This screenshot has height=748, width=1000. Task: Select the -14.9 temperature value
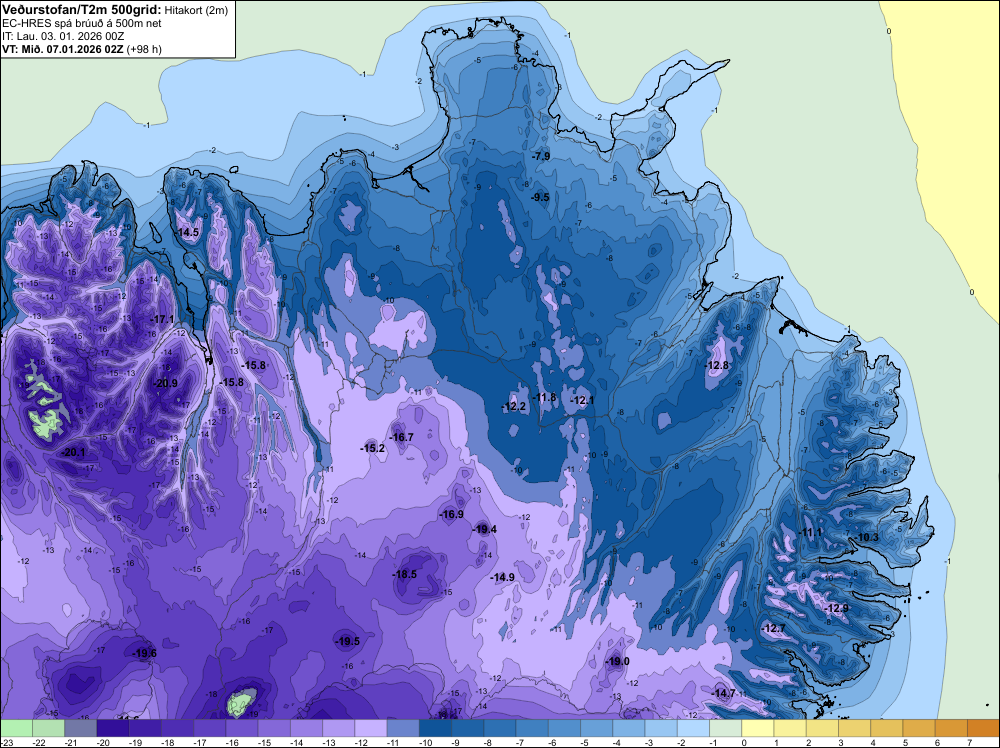point(503,576)
